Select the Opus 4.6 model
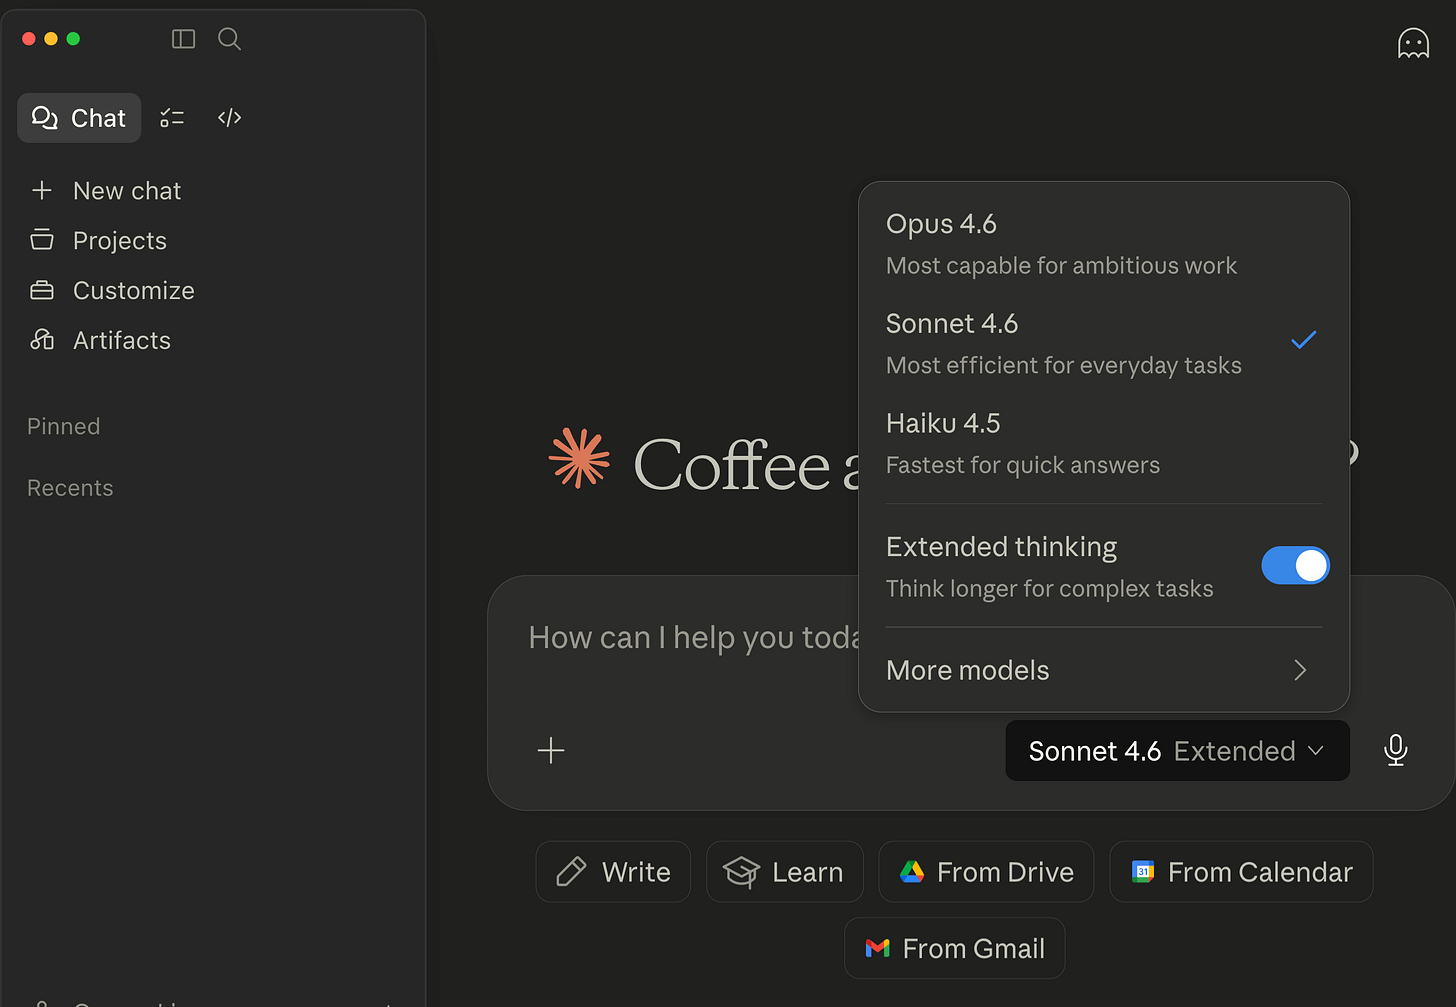The width and height of the screenshot is (1456, 1007). pyautogui.click(x=1104, y=244)
